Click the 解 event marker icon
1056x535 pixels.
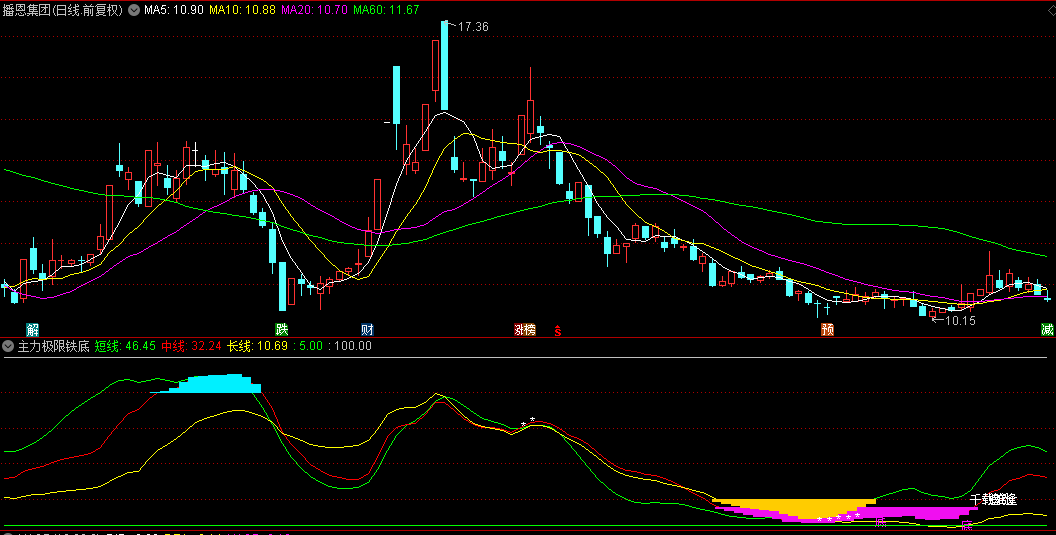pos(33,329)
